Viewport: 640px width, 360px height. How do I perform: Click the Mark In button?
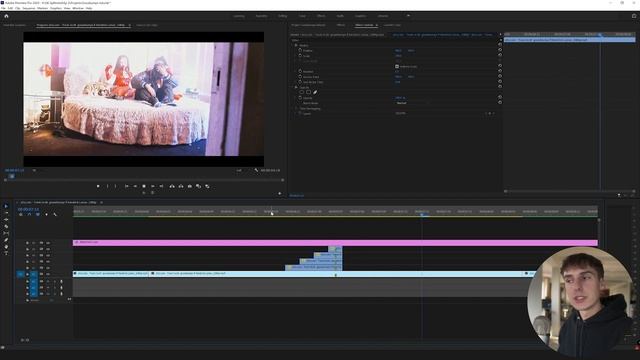[107, 186]
